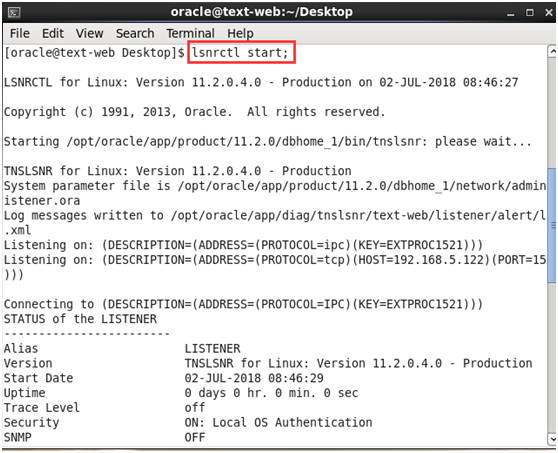Click scrollbar up arrow

point(552,52)
